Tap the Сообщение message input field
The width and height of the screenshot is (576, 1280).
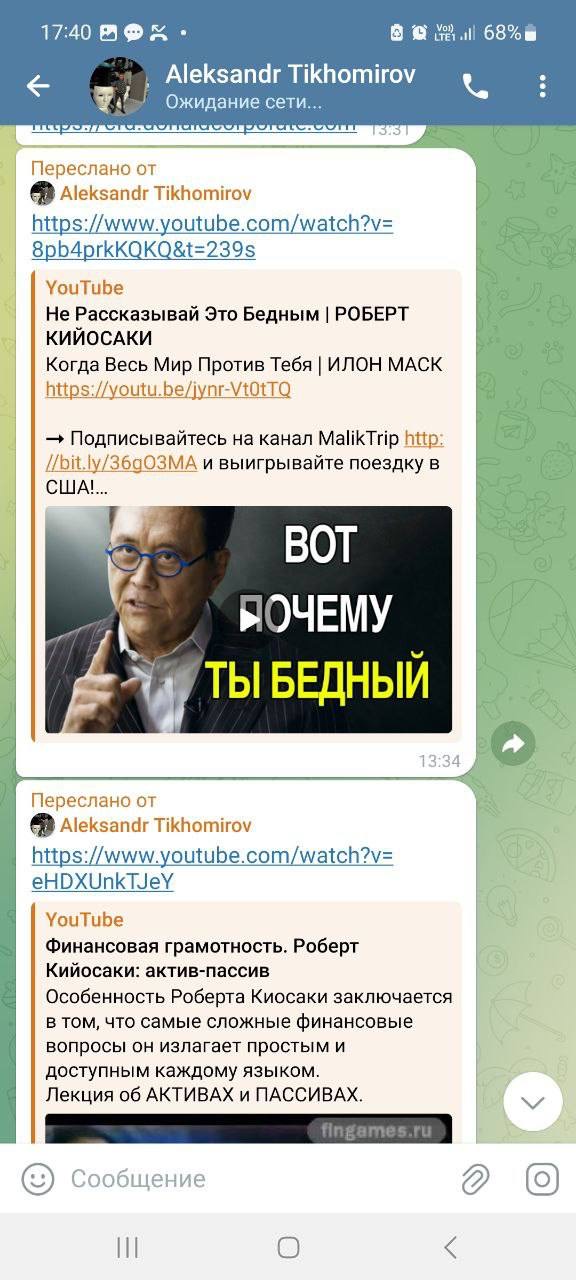coord(255,1179)
